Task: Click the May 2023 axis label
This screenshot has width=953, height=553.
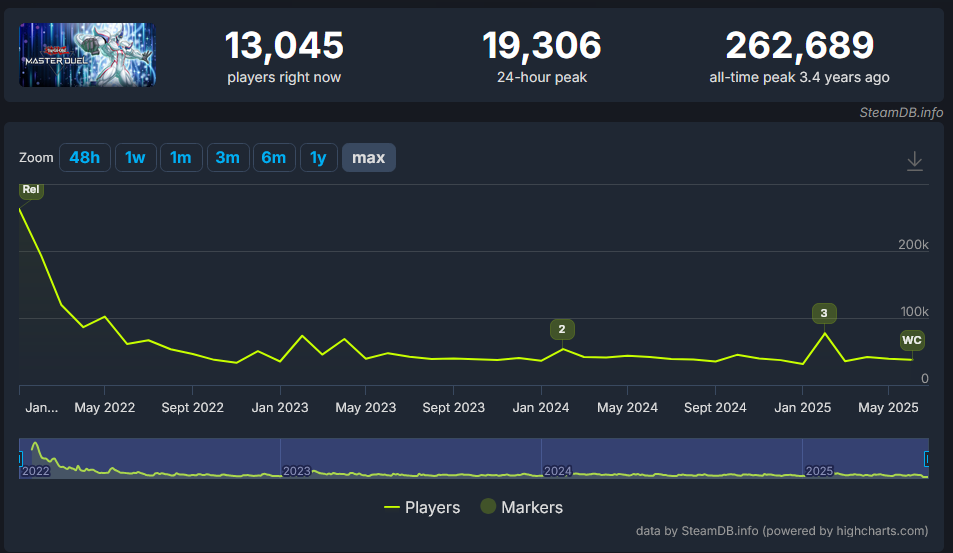Action: (x=366, y=408)
